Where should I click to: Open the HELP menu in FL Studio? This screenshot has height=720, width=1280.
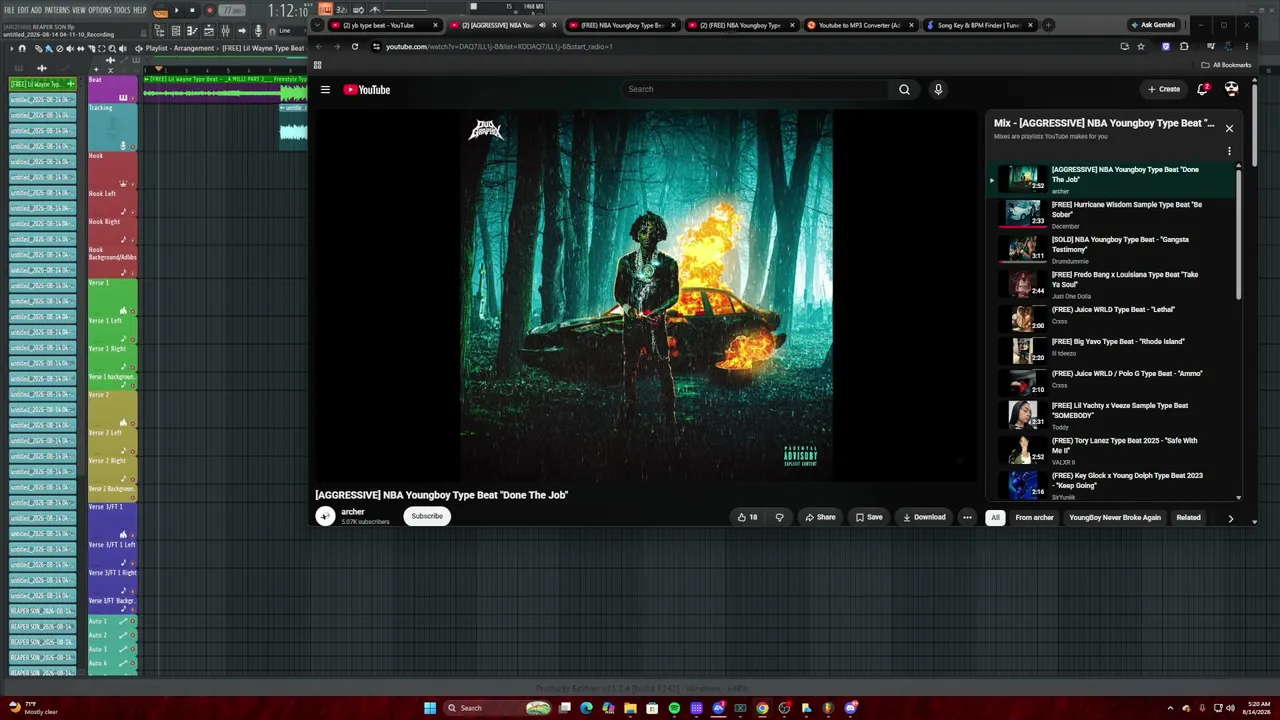coord(140,10)
